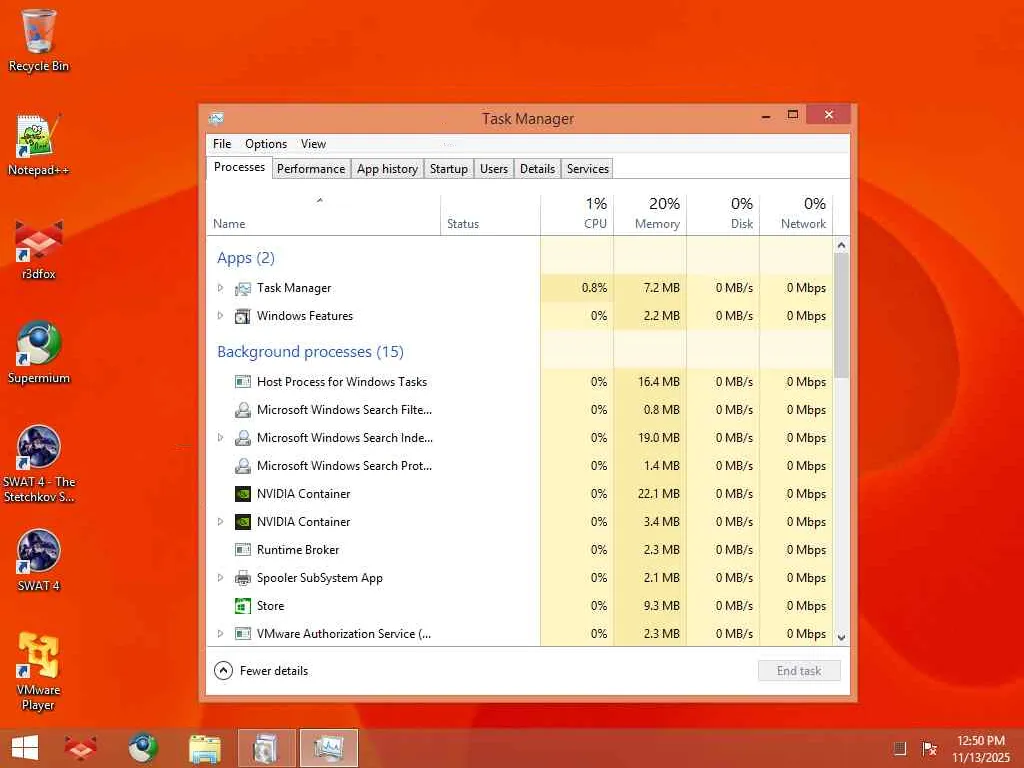Open the Action Center flag tray icon
Viewport: 1024px width, 768px height.
pyautogui.click(x=929, y=748)
